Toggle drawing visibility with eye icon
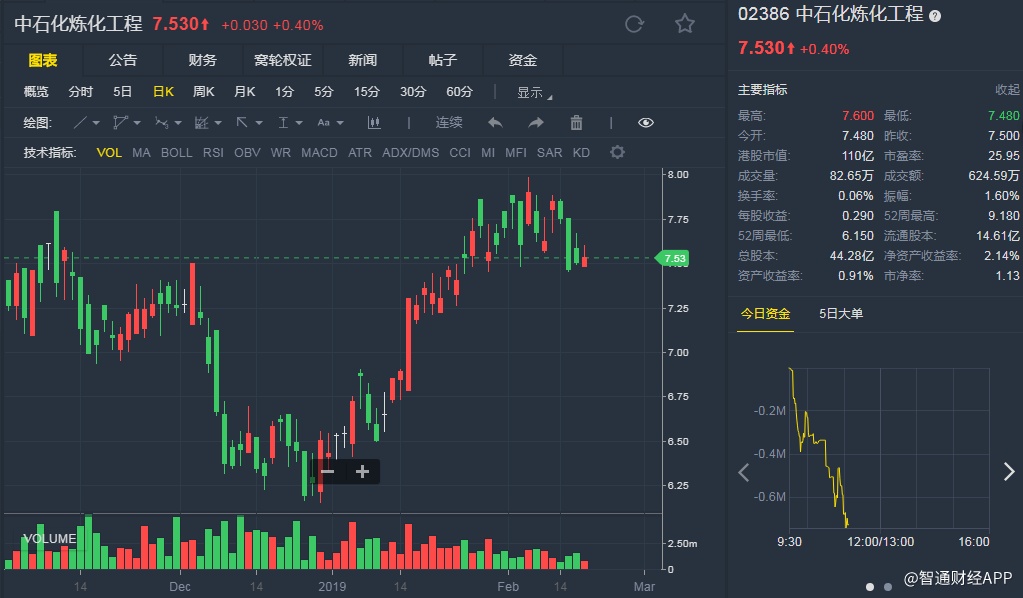This screenshot has width=1023, height=598. coord(646,123)
